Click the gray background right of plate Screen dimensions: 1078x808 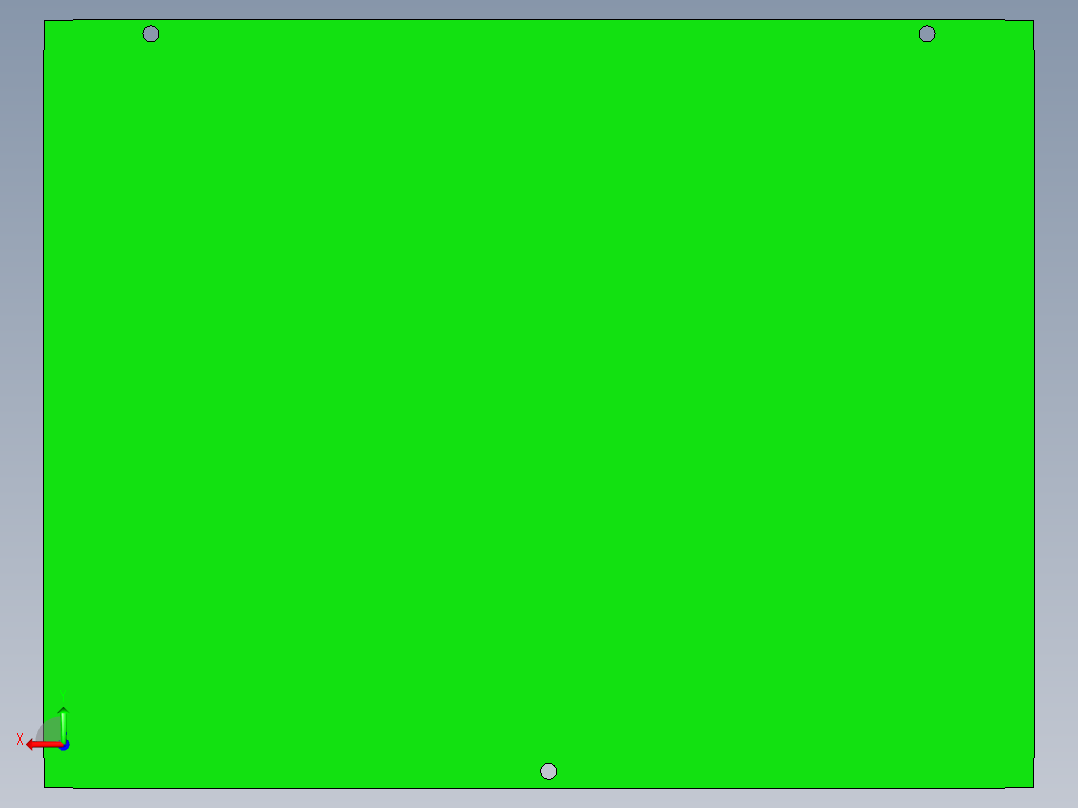point(1056,400)
